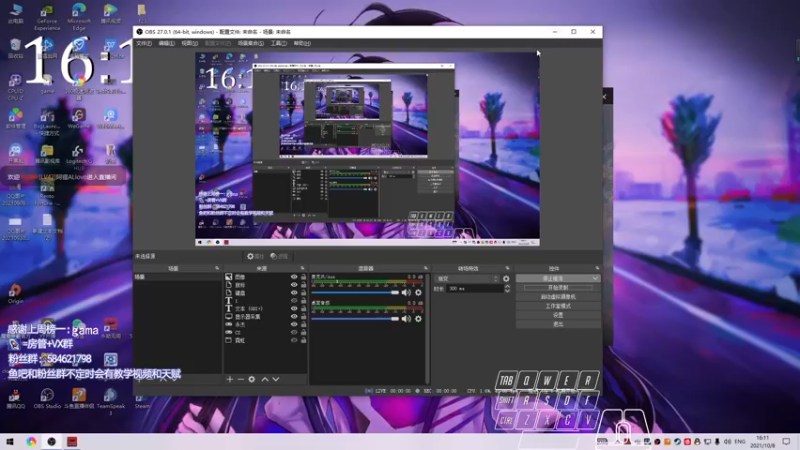The image size is (800, 450).
Task: Toggle lock on 显示器采集 source
Action: click(x=304, y=316)
